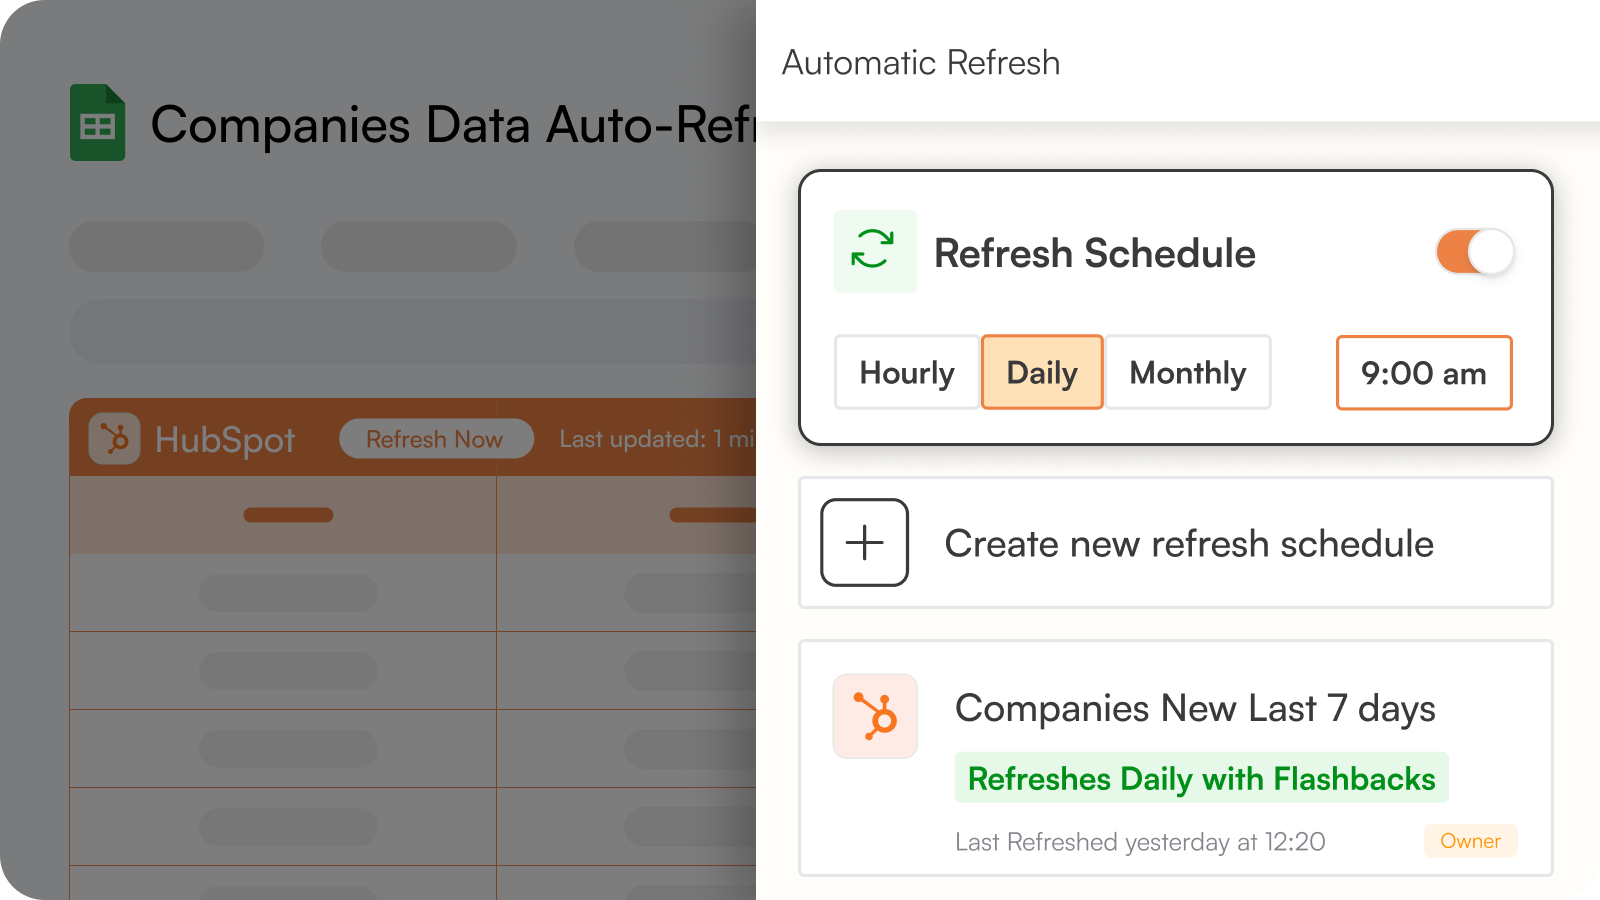The image size is (1600, 900).
Task: Click the Google Sheets file icon
Action: pos(97,123)
